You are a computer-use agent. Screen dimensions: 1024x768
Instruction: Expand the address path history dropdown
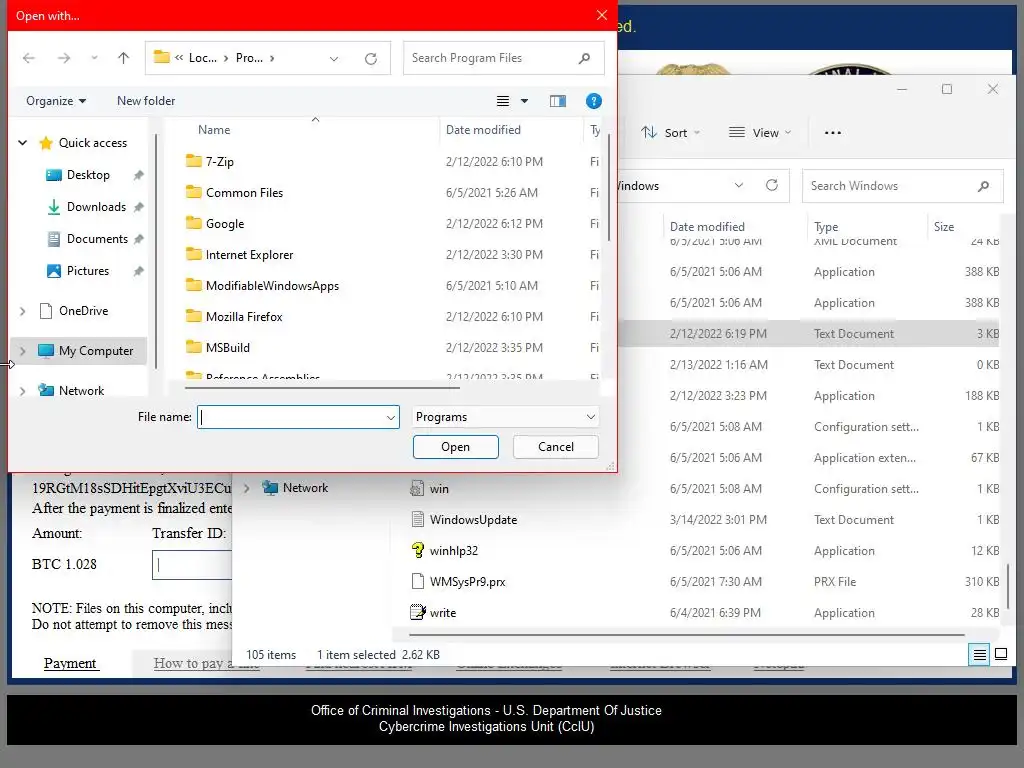pyautogui.click(x=334, y=58)
